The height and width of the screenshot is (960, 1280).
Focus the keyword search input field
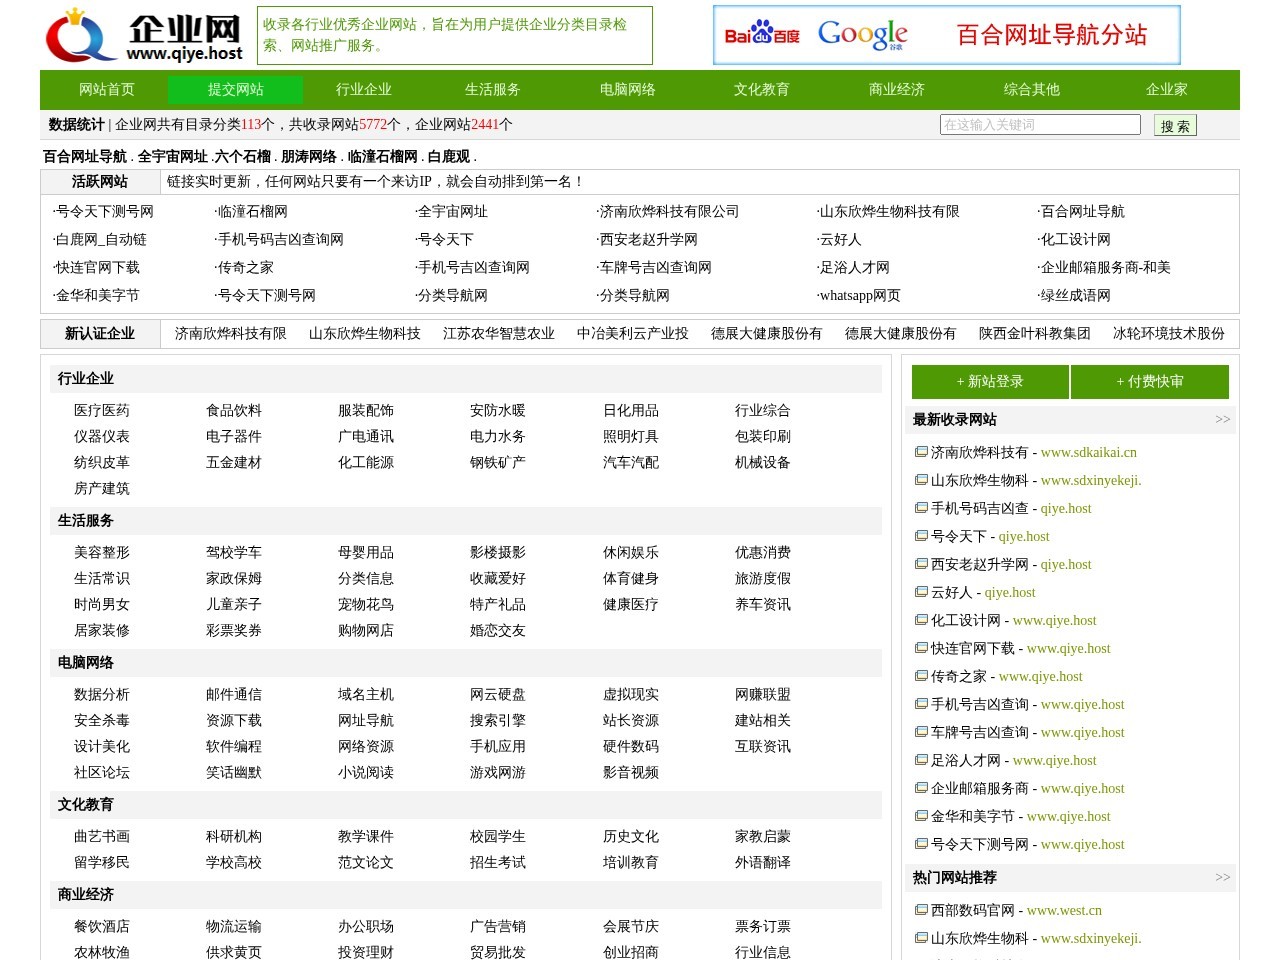coord(1040,125)
